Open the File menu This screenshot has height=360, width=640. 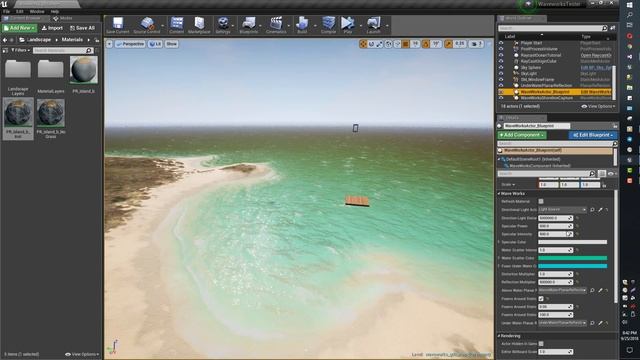[6, 11]
